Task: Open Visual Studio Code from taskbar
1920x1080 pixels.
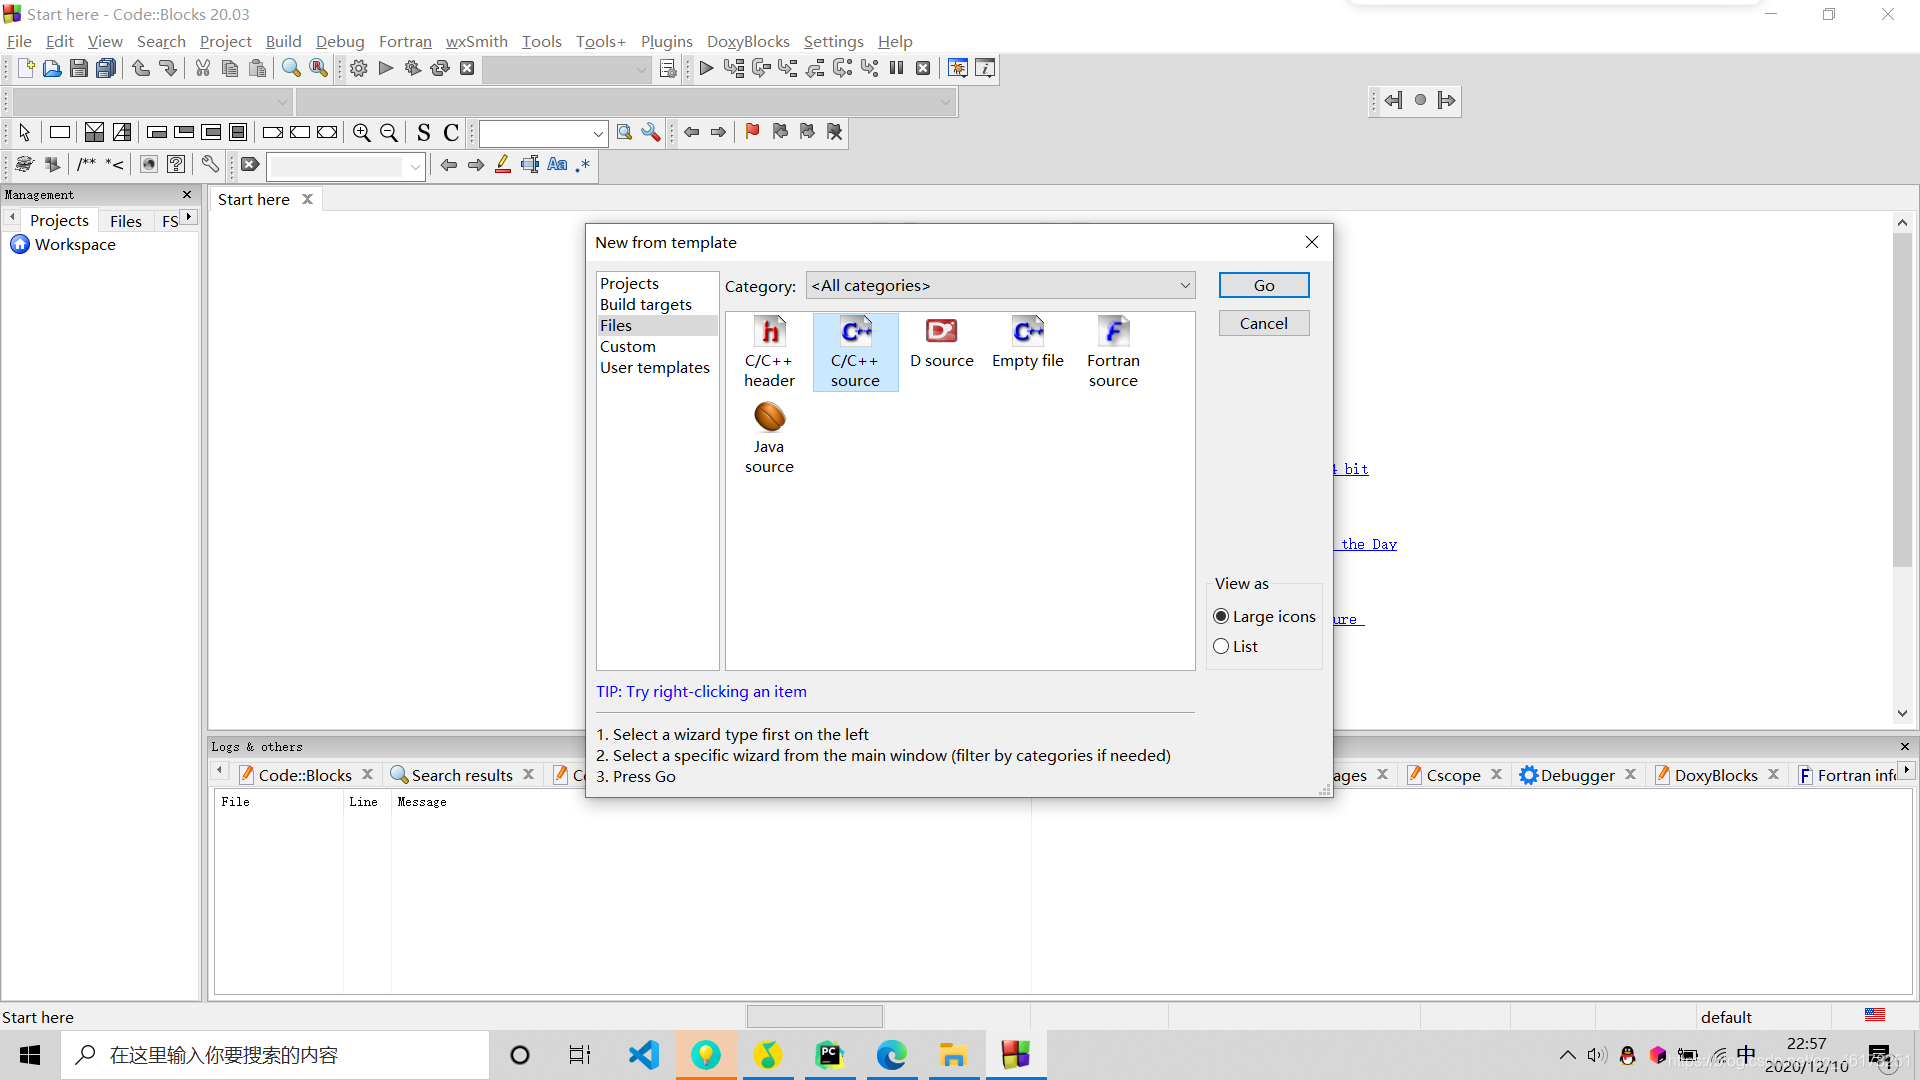Action: click(x=644, y=1055)
